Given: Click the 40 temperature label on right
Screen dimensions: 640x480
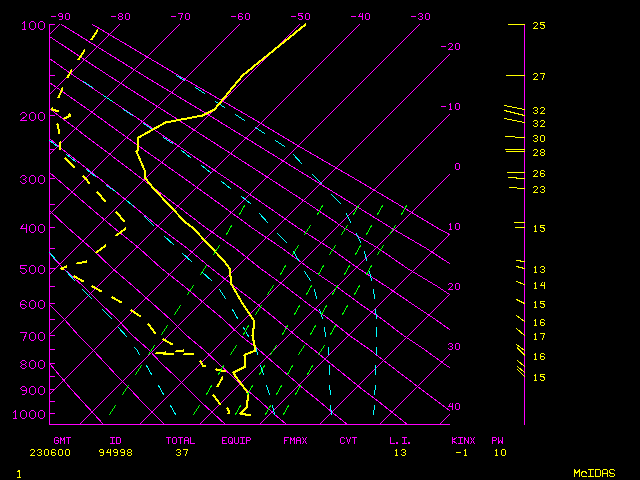Looking at the screenshot, I should 454,407.
